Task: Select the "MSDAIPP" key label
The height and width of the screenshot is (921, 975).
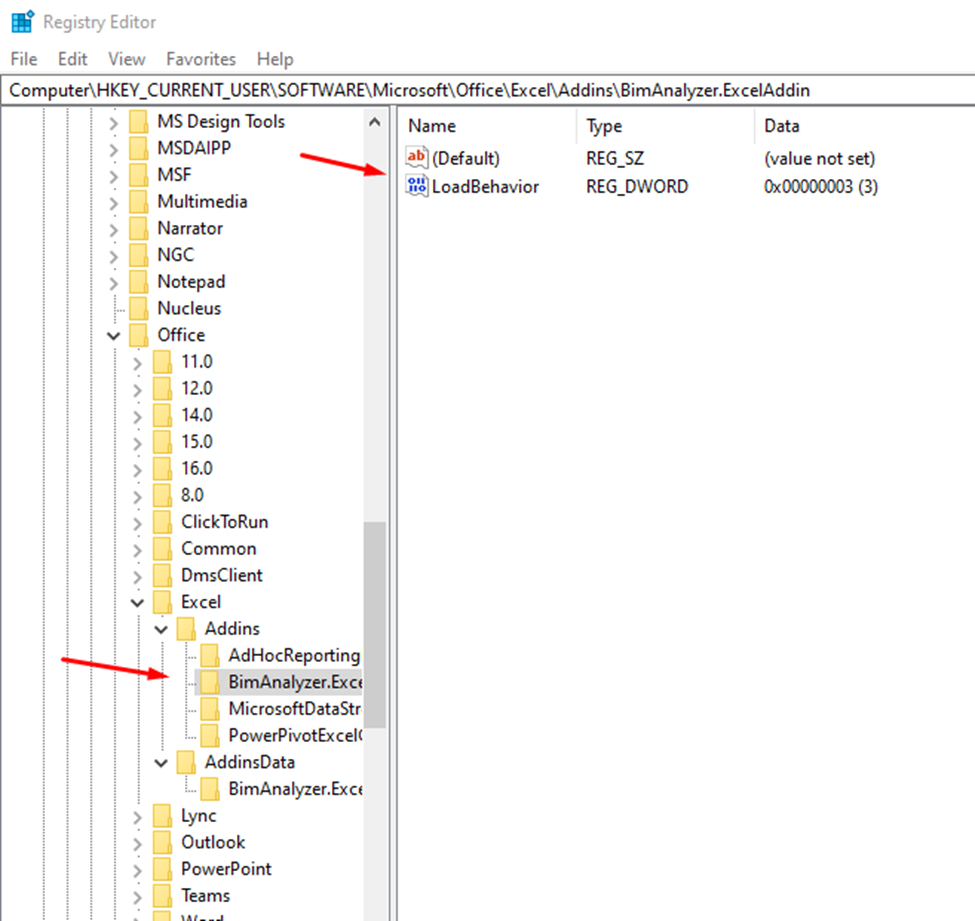Action: coord(194,149)
